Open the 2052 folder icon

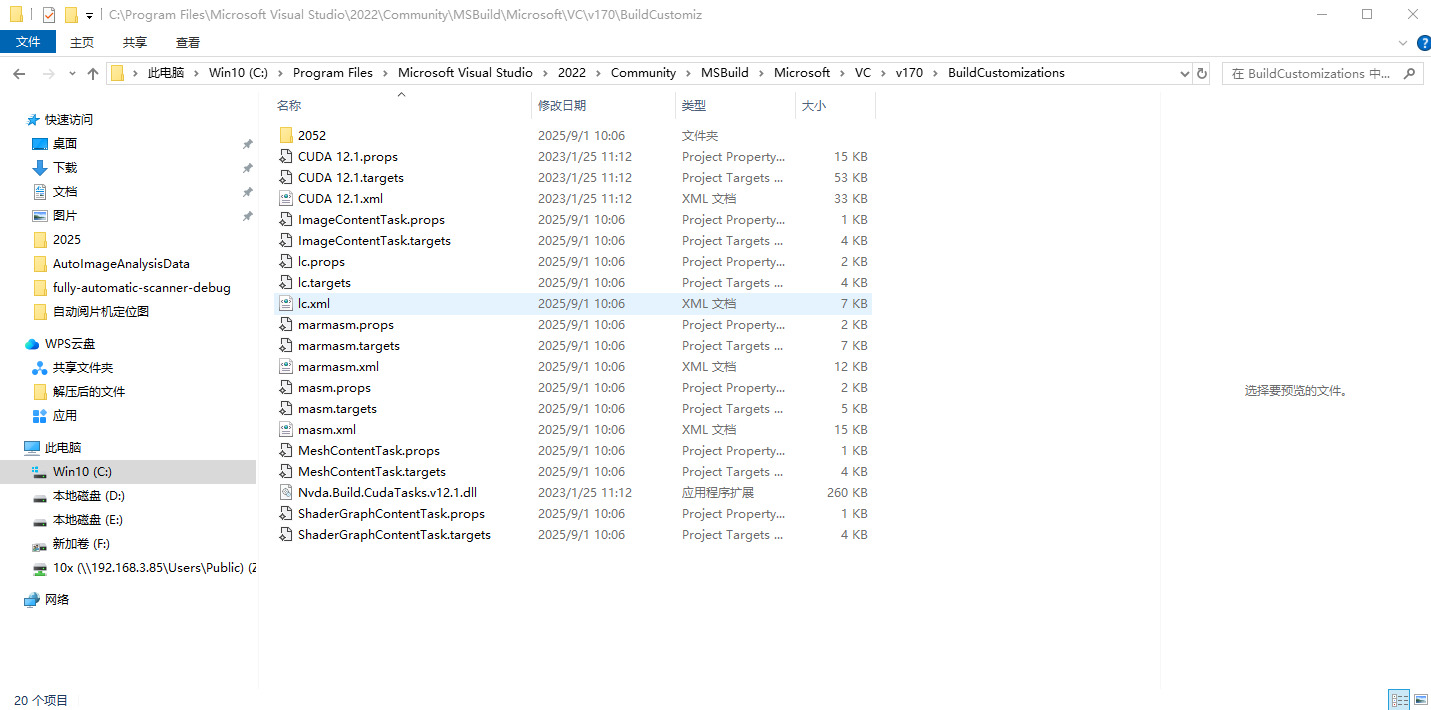pos(286,136)
